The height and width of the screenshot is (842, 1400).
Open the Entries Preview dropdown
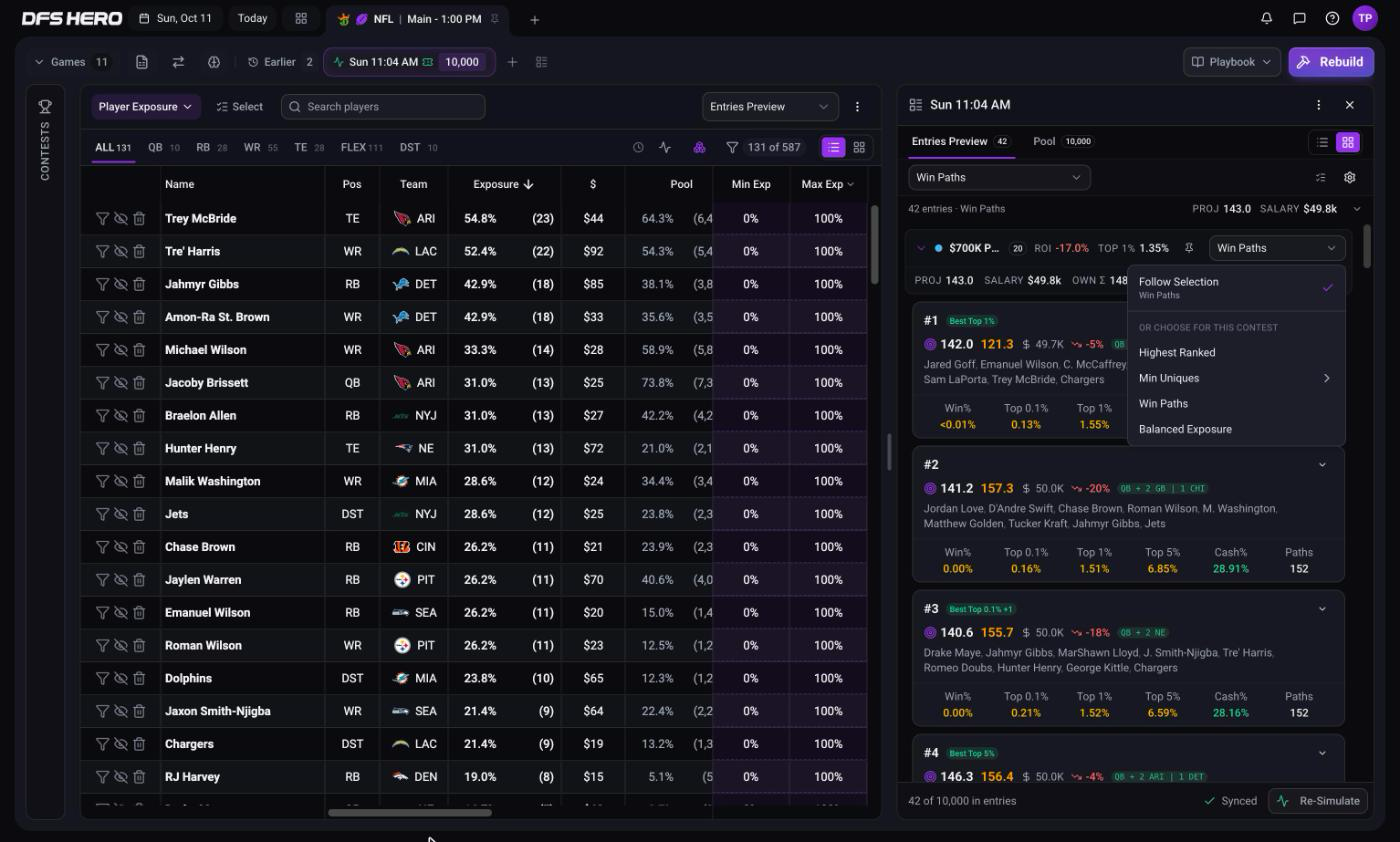click(770, 106)
